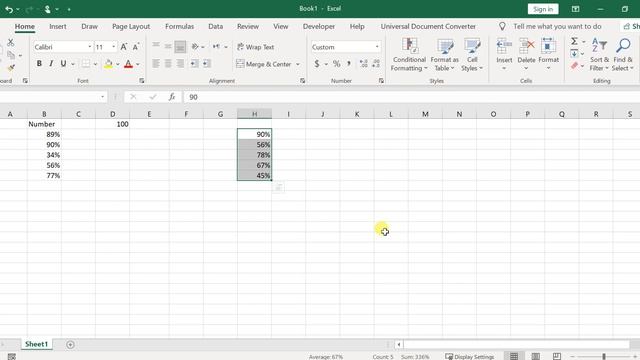The image size is (640, 360).
Task: Click the Borders icon
Action: [x=86, y=64]
